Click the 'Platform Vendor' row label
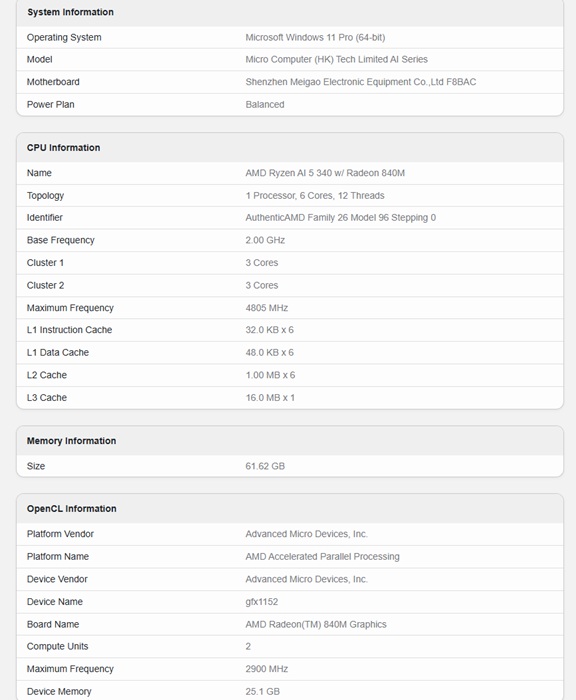The image size is (576, 700). point(60,534)
